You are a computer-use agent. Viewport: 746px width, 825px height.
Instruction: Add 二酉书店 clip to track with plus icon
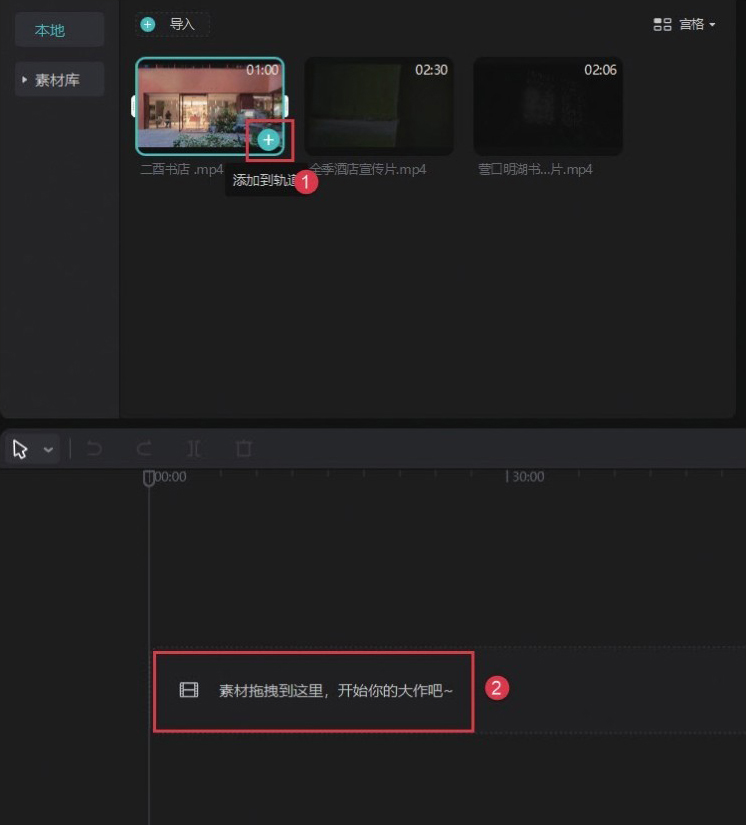click(x=268, y=139)
